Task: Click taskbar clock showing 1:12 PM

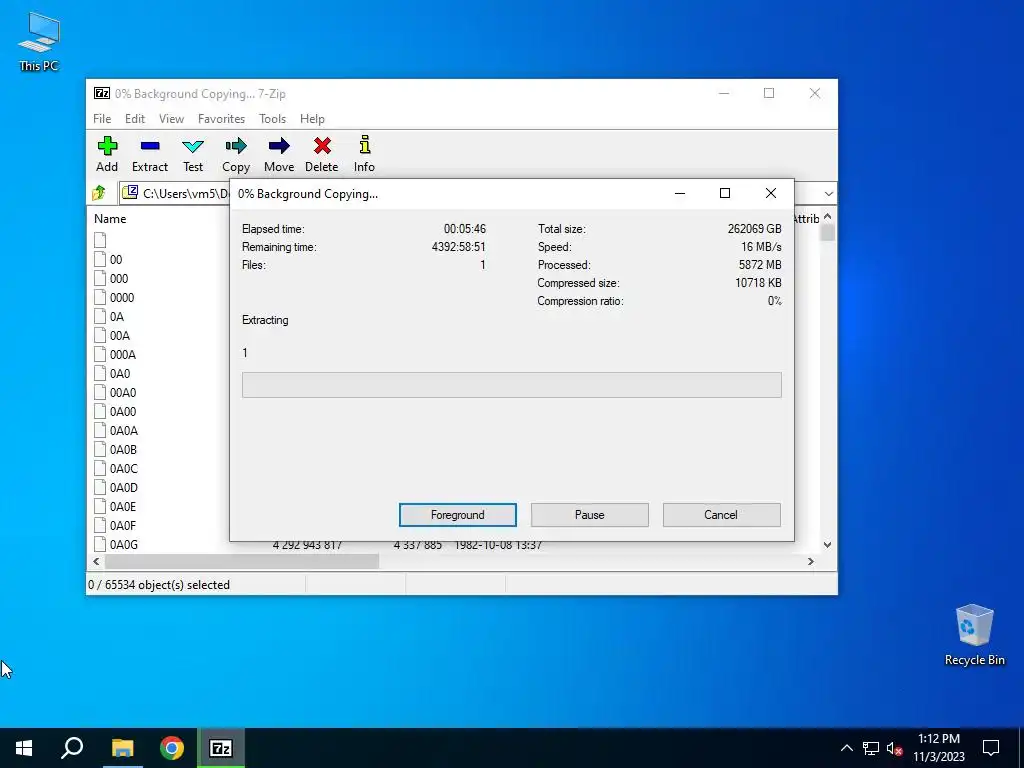Action: click(938, 748)
